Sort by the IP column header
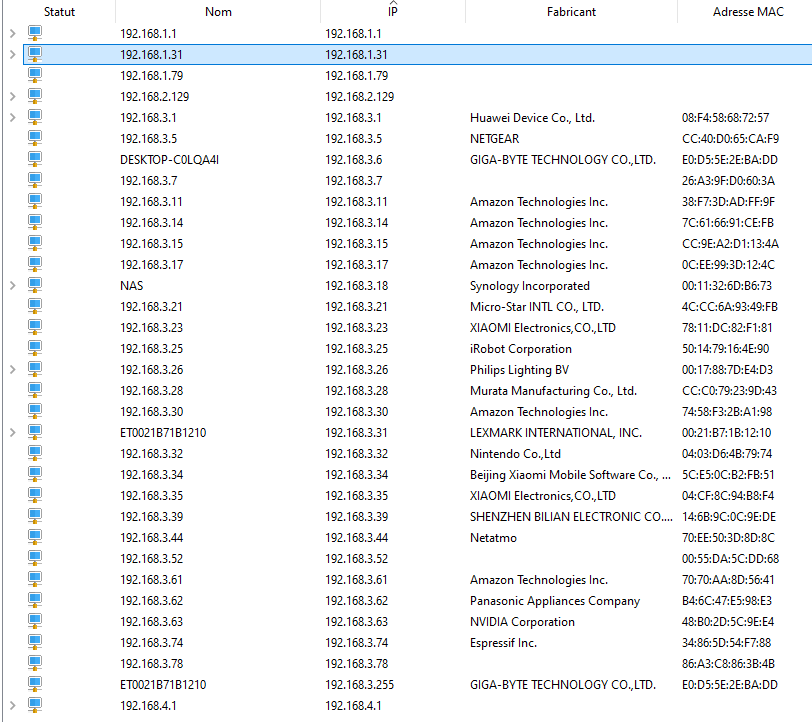Screen dimensions: 812x722 click(x=393, y=11)
